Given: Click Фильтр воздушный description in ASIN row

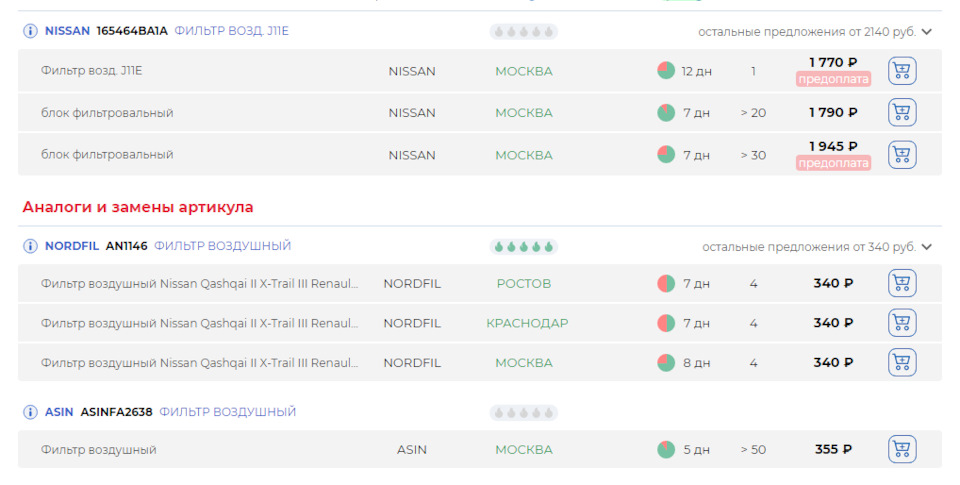Looking at the screenshot, I should coord(99,449).
